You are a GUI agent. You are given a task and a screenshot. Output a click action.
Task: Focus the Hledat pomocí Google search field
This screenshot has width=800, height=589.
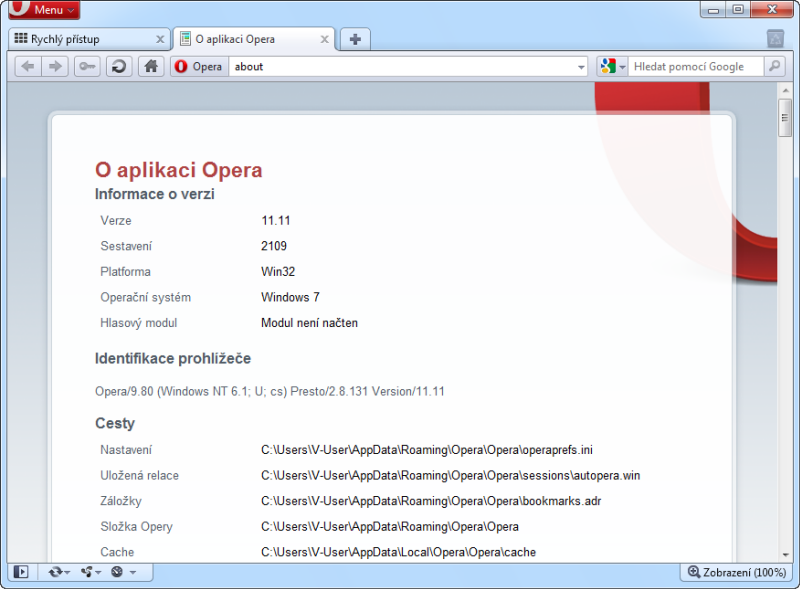tap(696, 66)
